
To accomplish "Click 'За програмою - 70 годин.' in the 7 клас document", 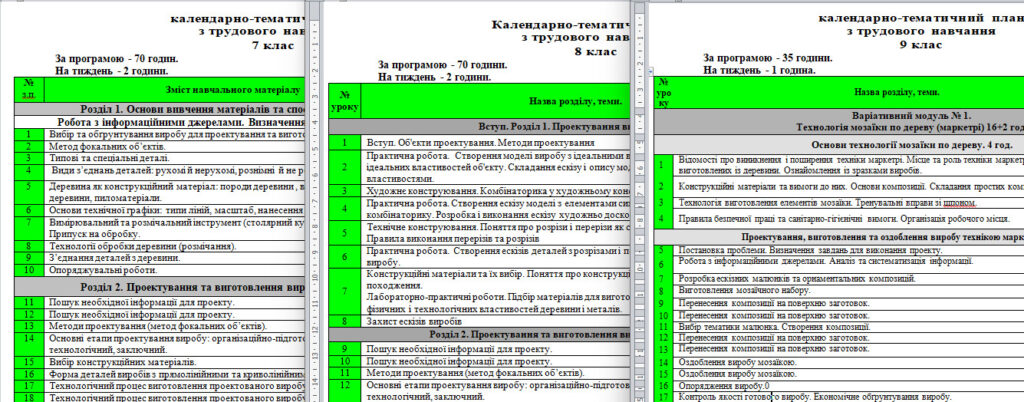I will [117, 59].
